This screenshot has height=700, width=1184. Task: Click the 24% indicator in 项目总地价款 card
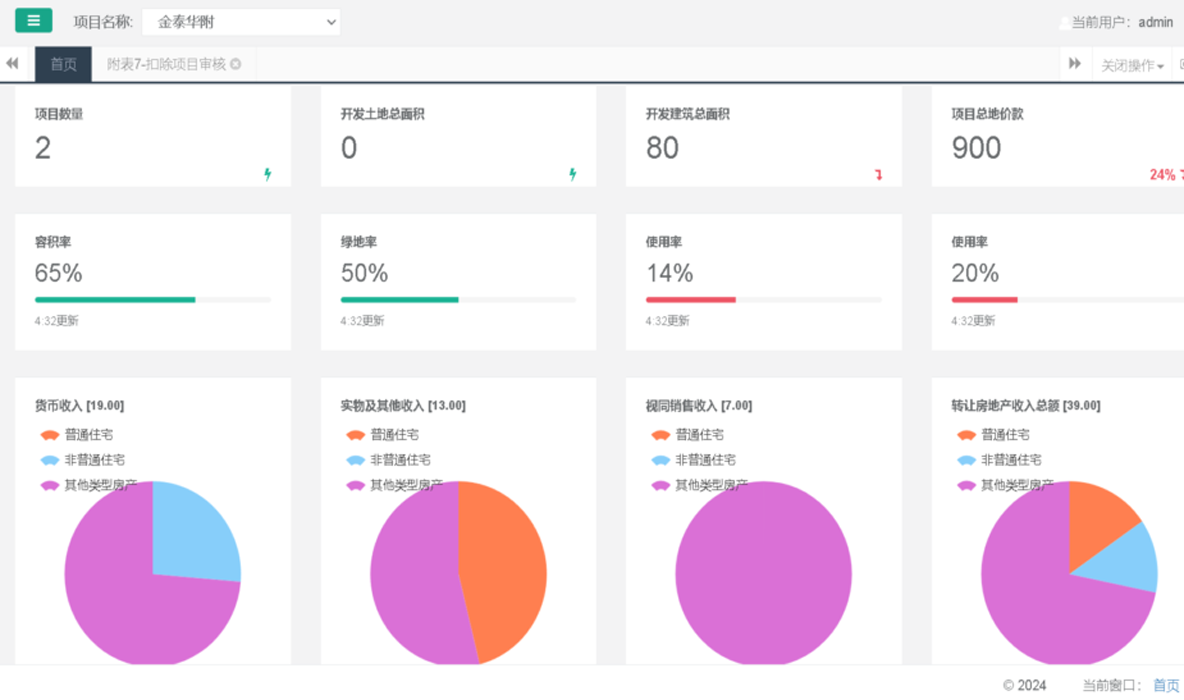click(x=1167, y=174)
